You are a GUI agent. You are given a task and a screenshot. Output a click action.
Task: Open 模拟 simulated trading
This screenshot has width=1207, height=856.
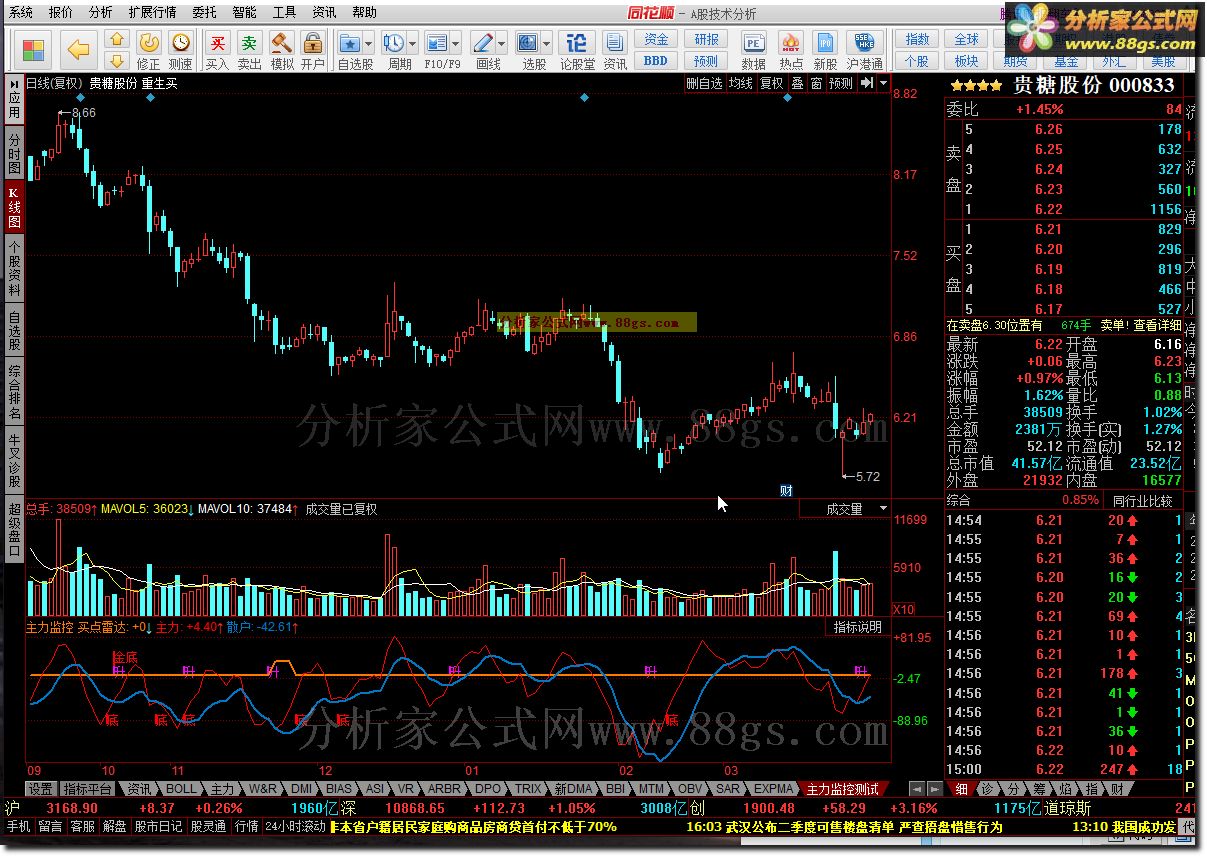[x=282, y=50]
